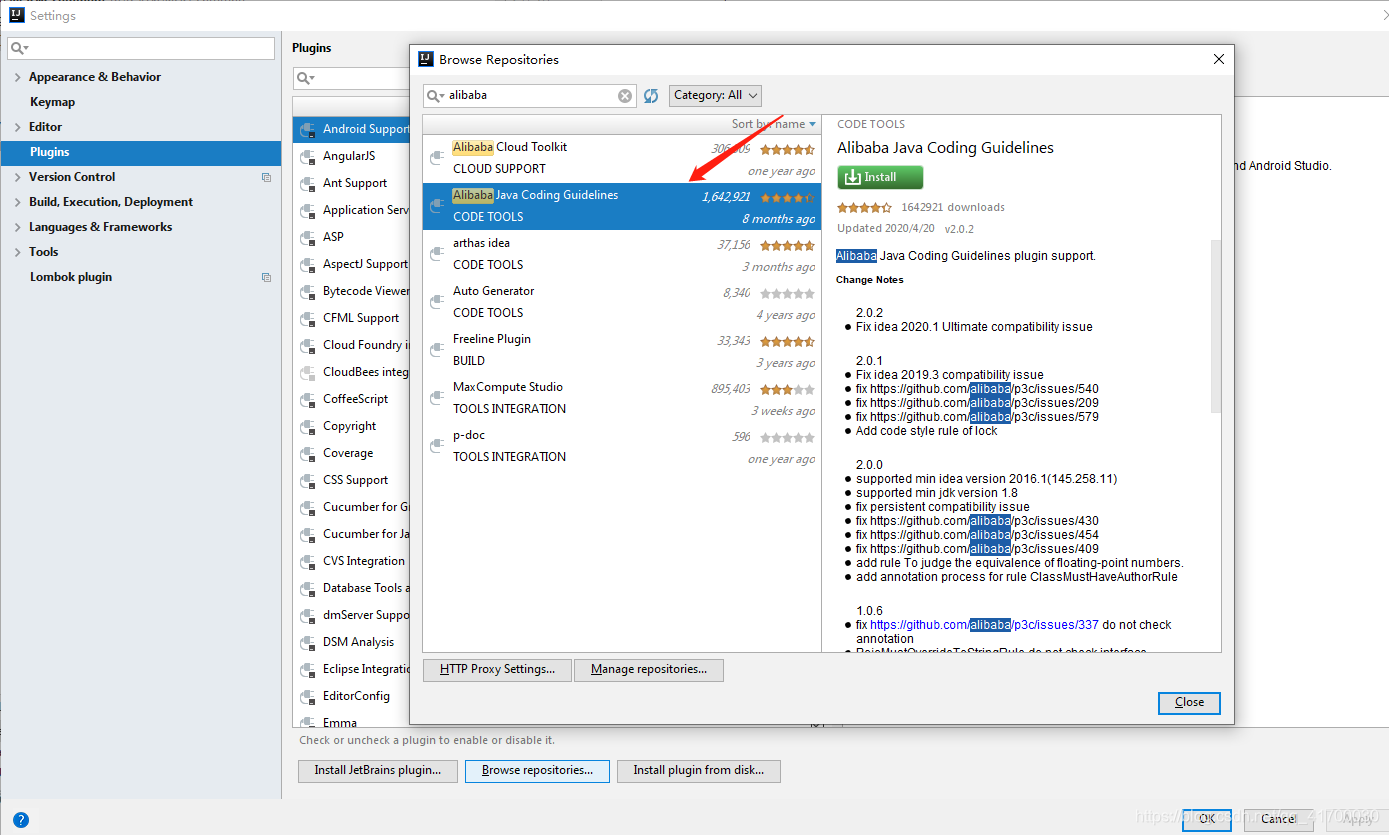The image size is (1389, 835).
Task: Click the refresh repositories icon
Action: tap(651, 96)
